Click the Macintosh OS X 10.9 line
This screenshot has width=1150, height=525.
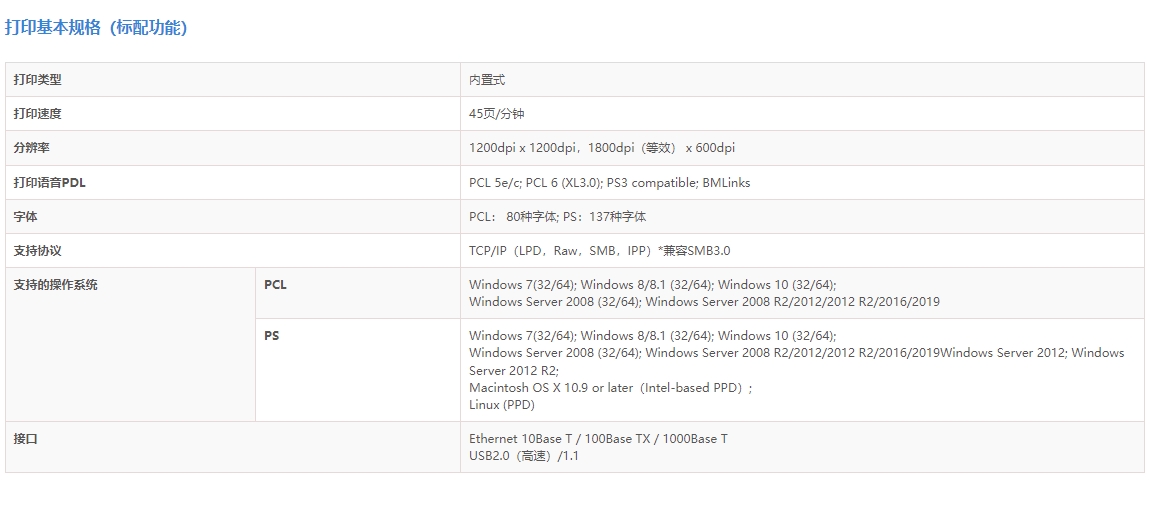(x=610, y=388)
